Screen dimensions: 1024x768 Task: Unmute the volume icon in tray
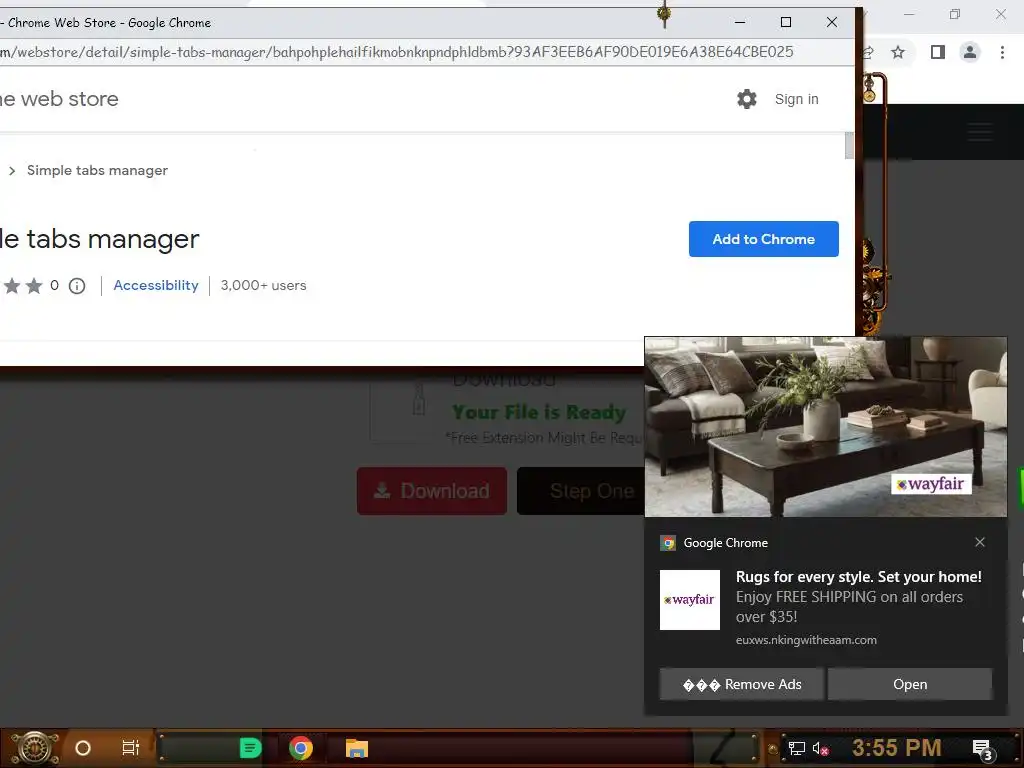(820, 748)
